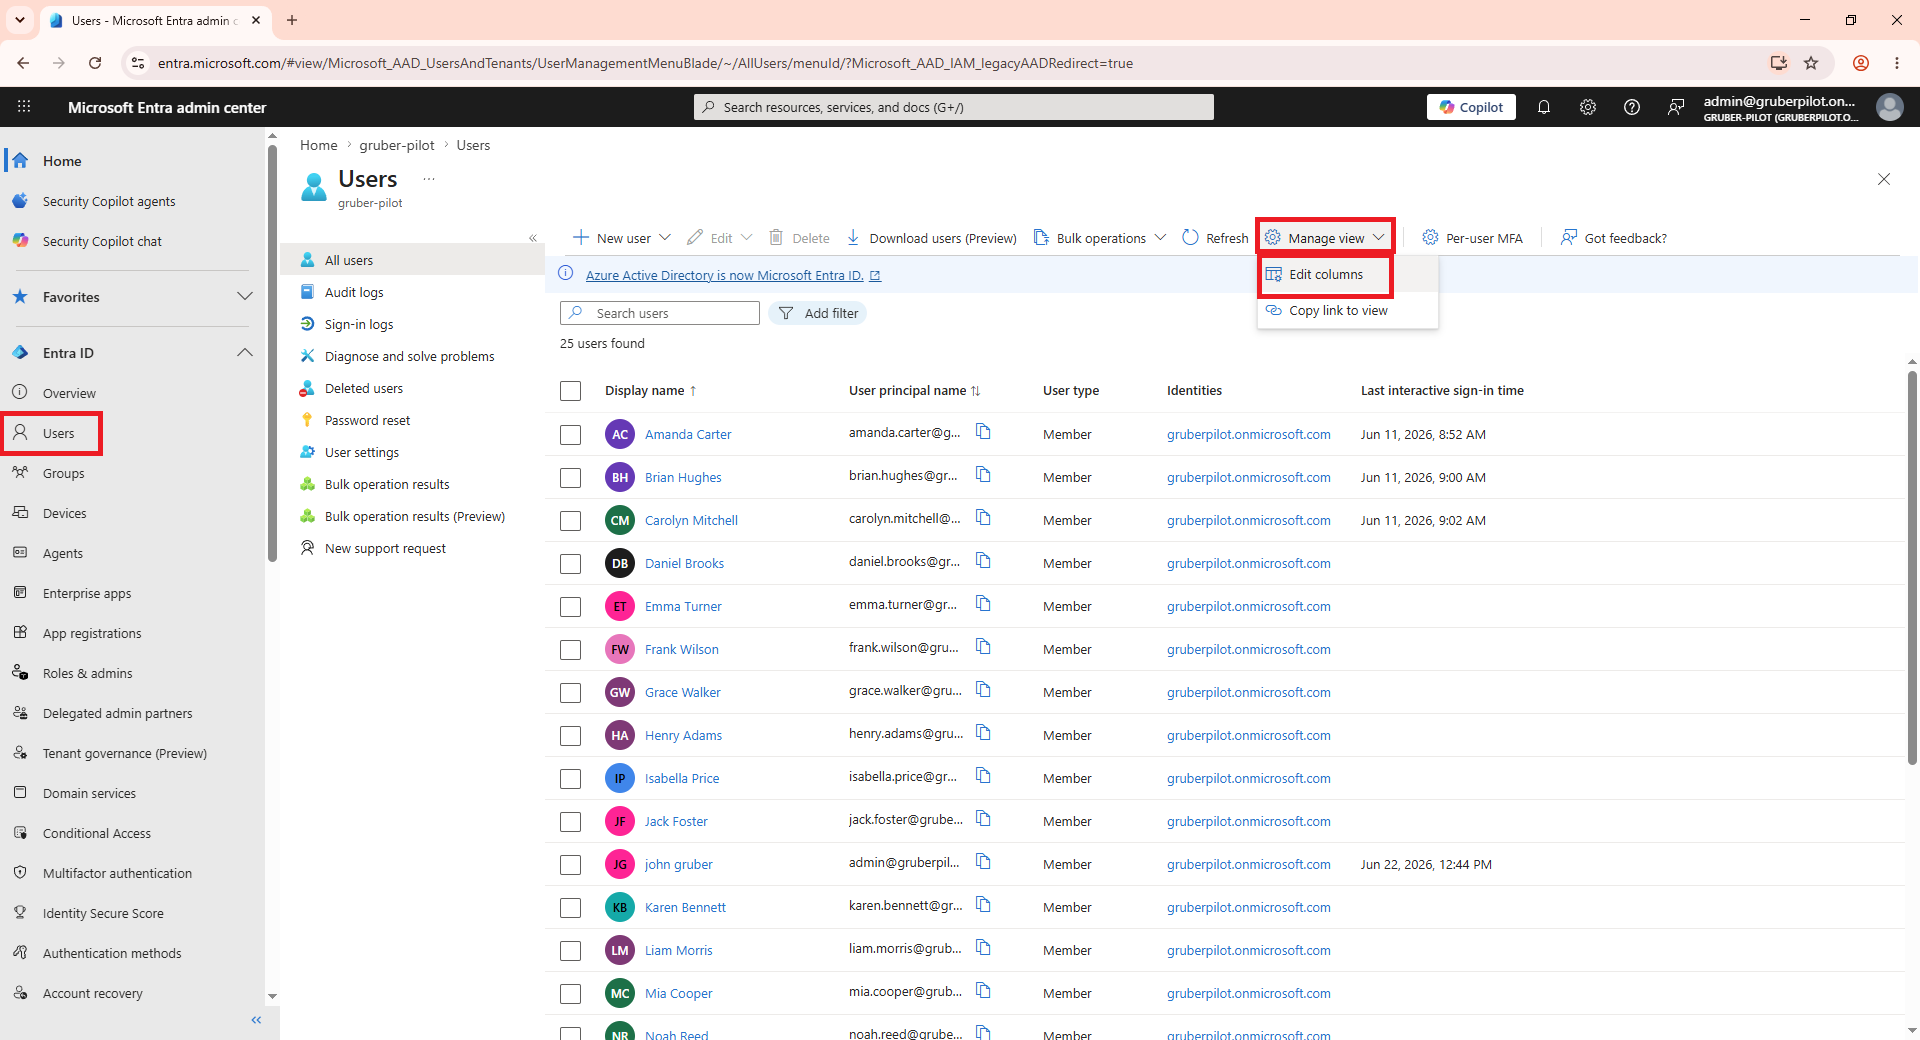Open portal settings gear icon

point(1588,107)
